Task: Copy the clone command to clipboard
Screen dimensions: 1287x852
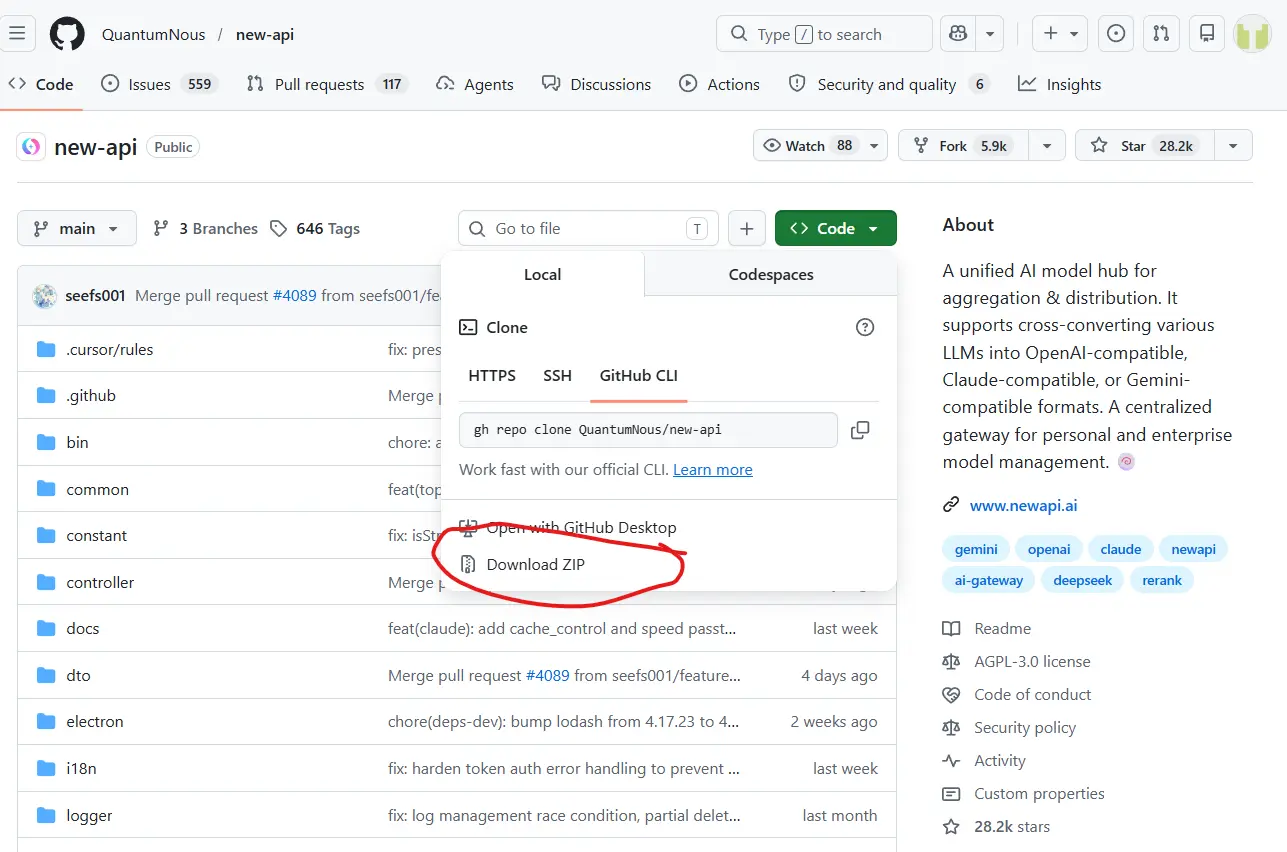Action: [x=860, y=430]
